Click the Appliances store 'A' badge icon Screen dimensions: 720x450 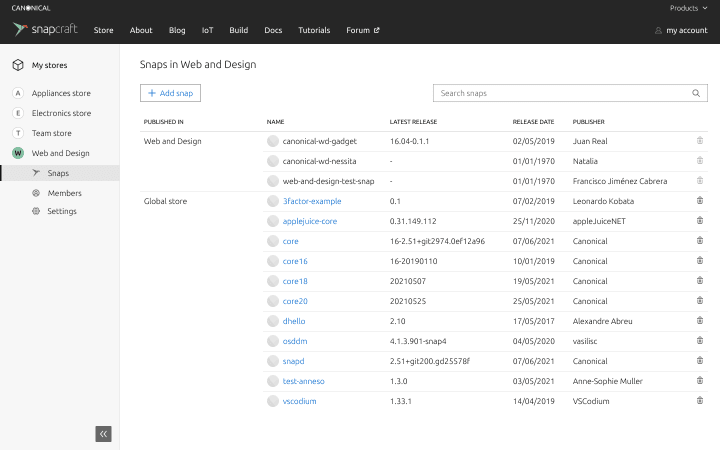(17, 93)
